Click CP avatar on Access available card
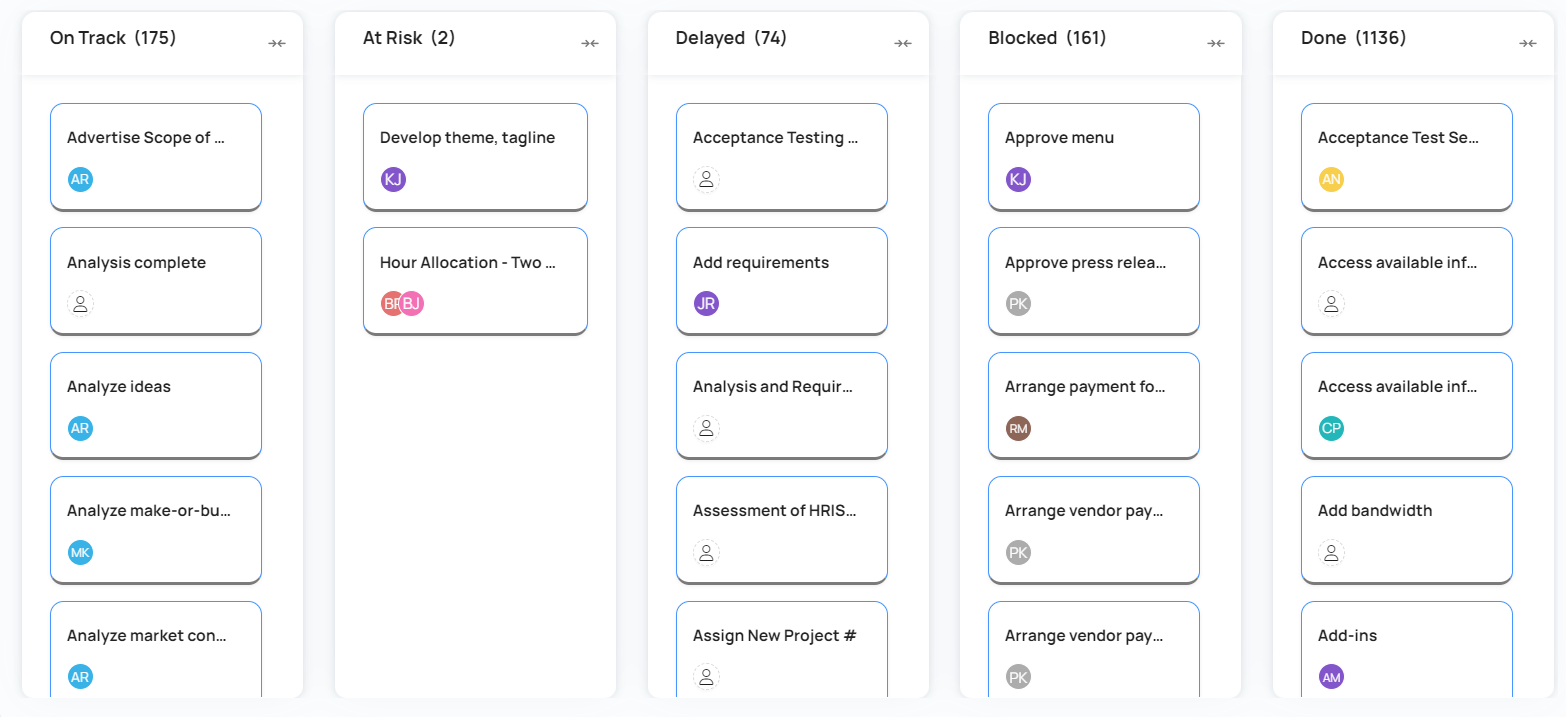 [1331, 429]
